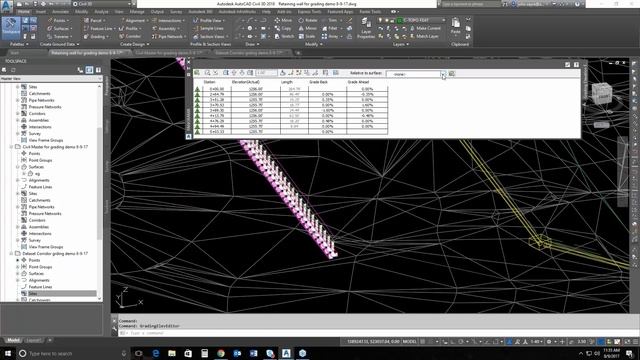Select the Move tool in Modify panel

[x=283, y=20]
